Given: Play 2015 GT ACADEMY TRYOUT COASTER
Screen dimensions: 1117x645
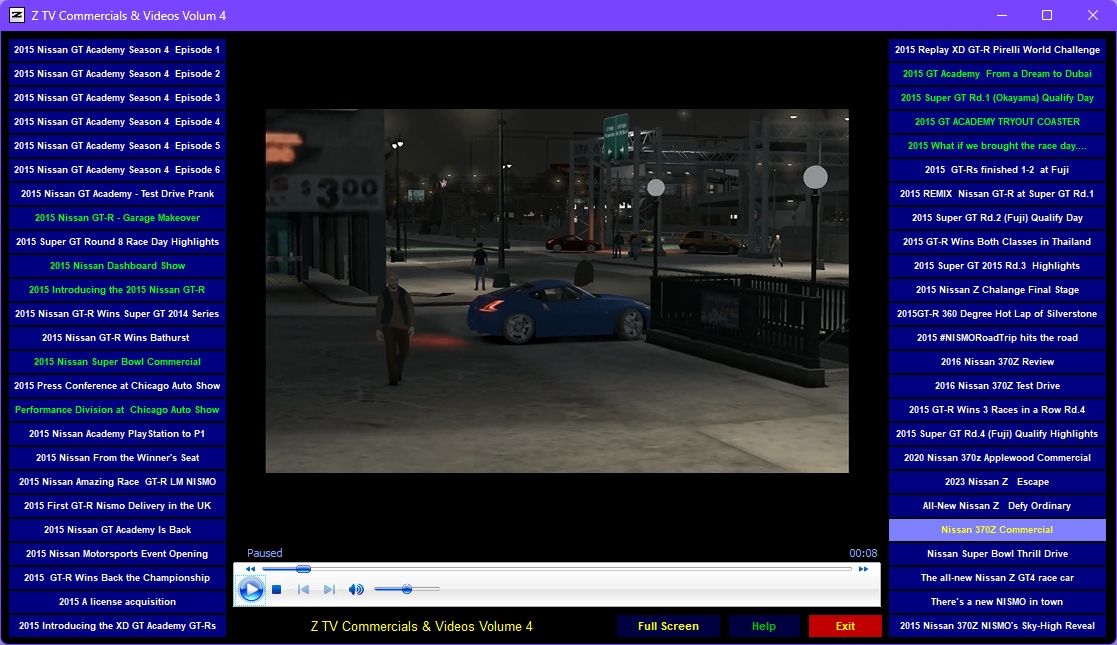Looking at the screenshot, I should 997,122.
